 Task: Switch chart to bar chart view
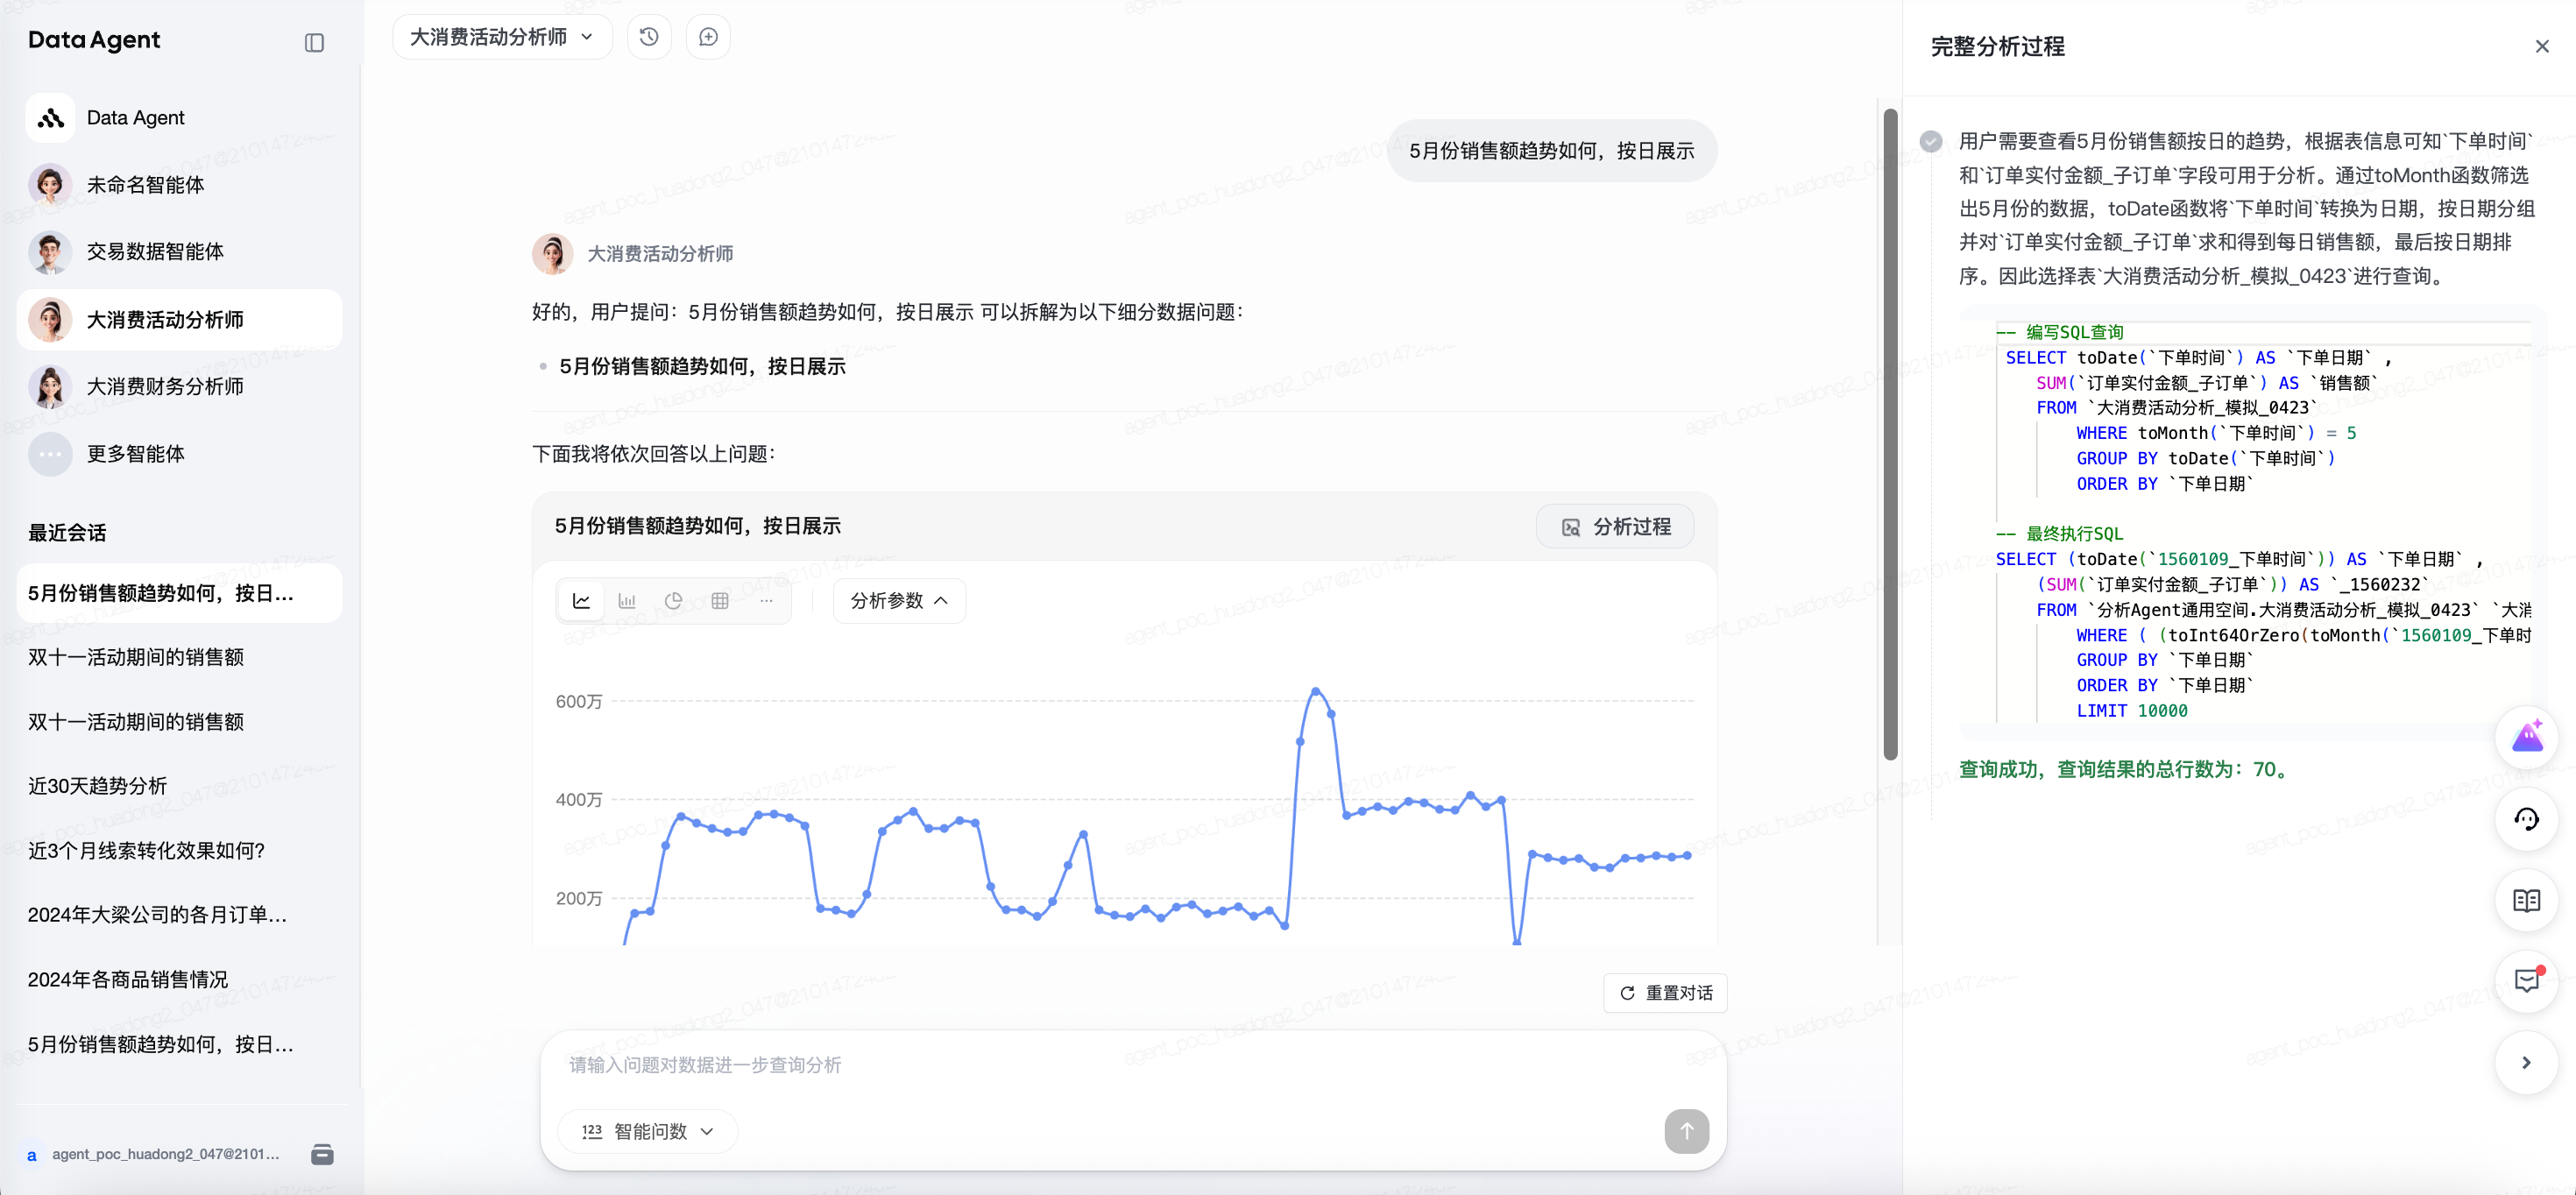point(627,601)
